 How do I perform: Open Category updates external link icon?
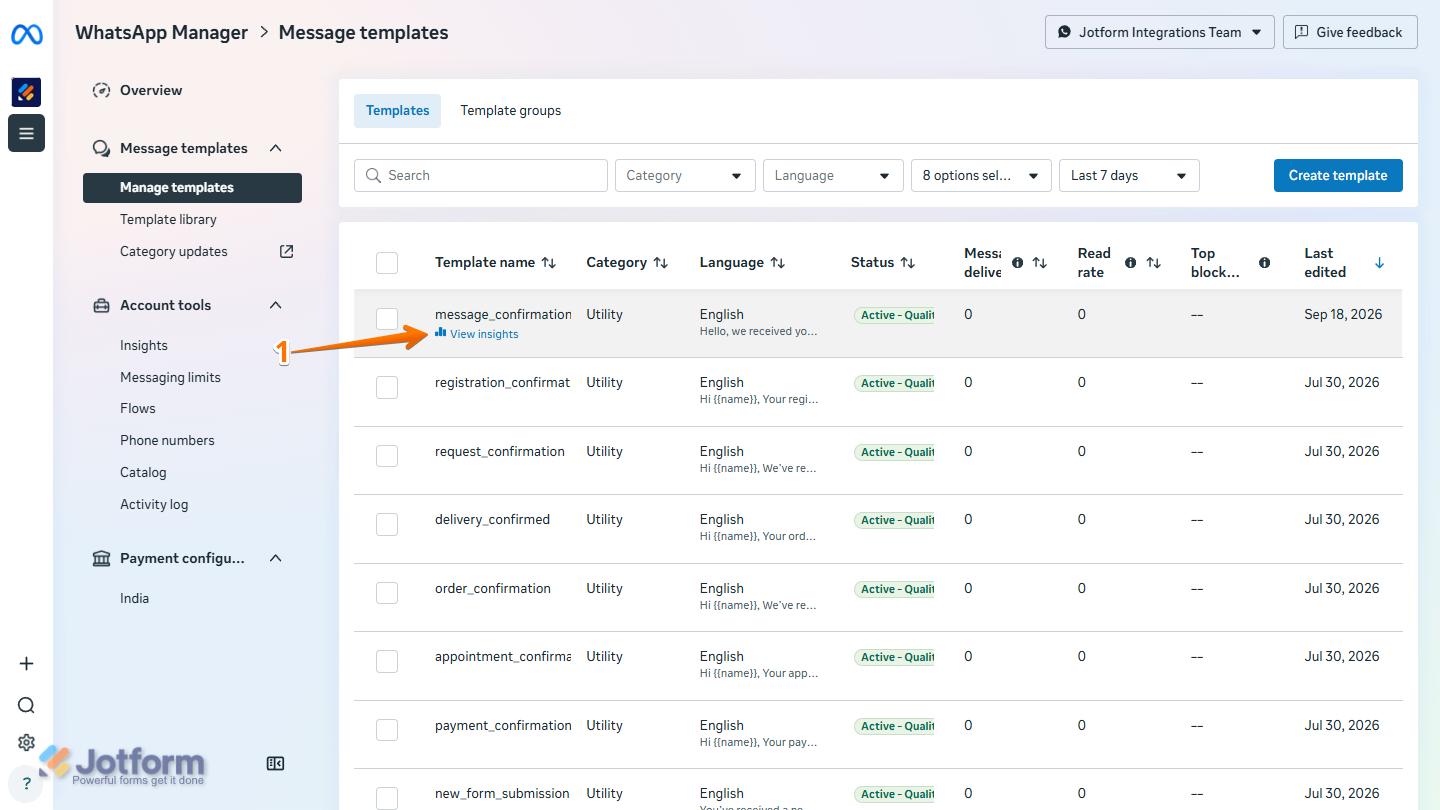click(x=286, y=251)
